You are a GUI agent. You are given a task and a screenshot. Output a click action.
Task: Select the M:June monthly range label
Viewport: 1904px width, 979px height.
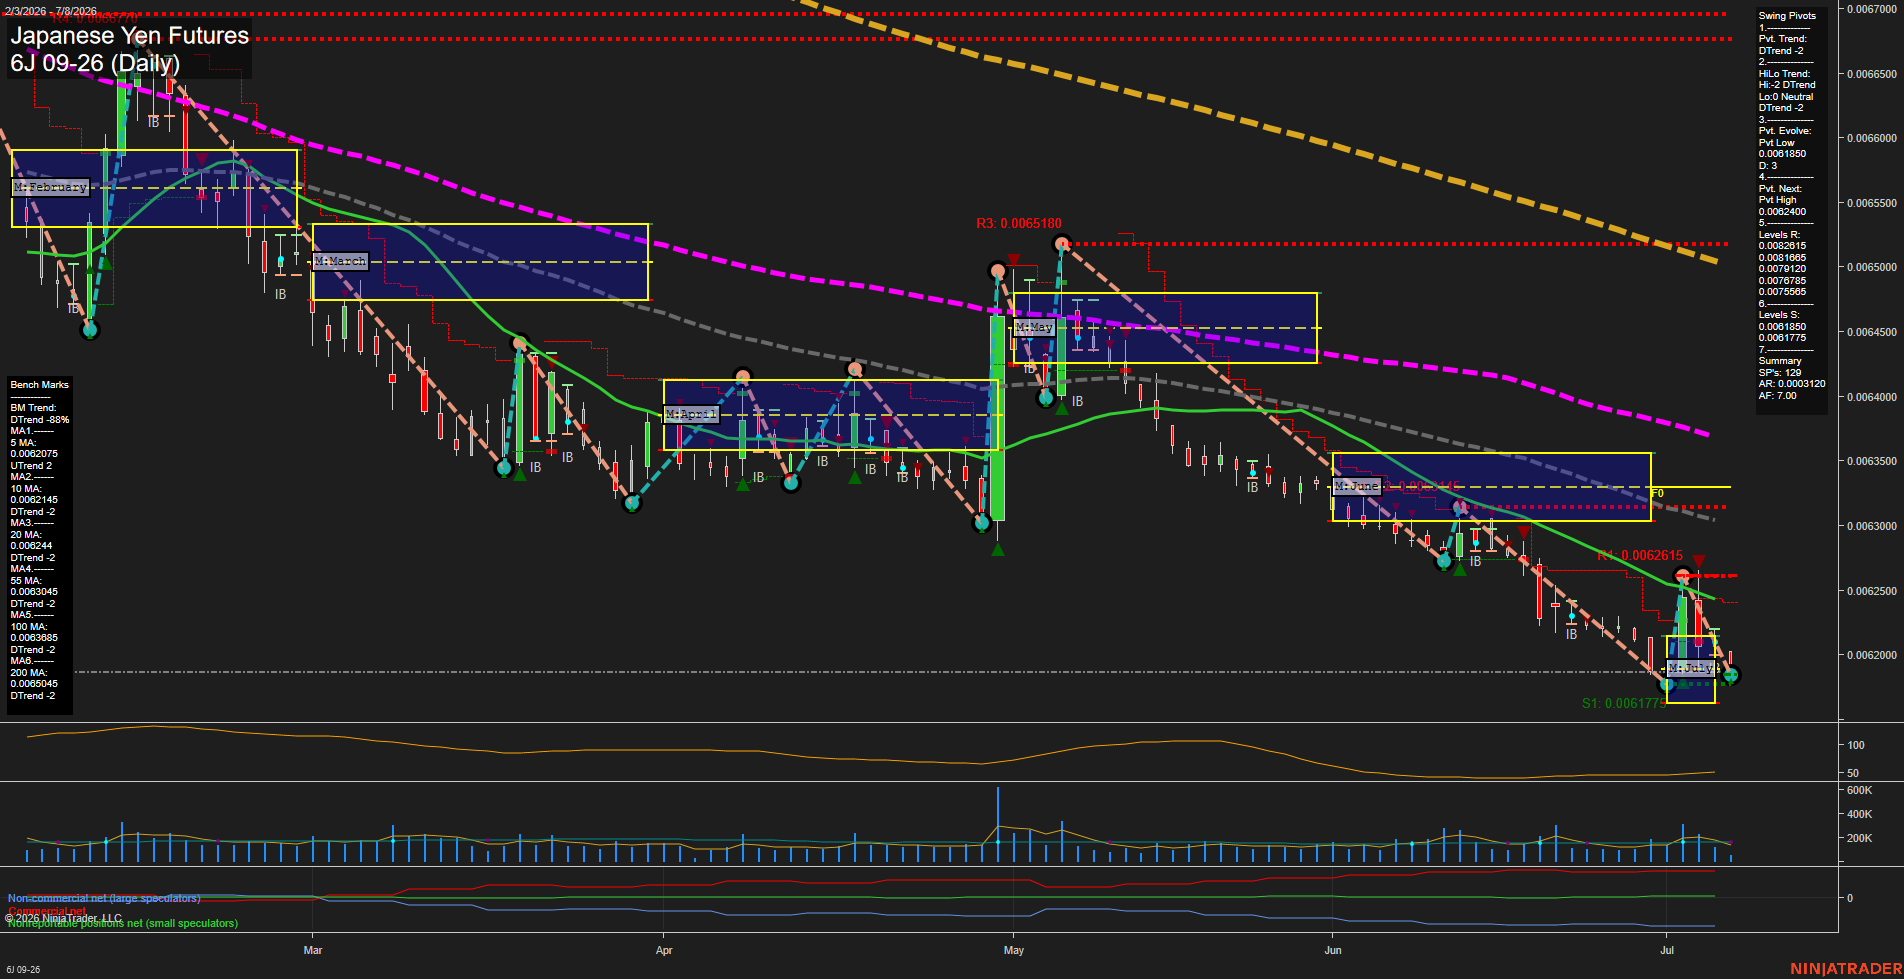coord(1357,486)
